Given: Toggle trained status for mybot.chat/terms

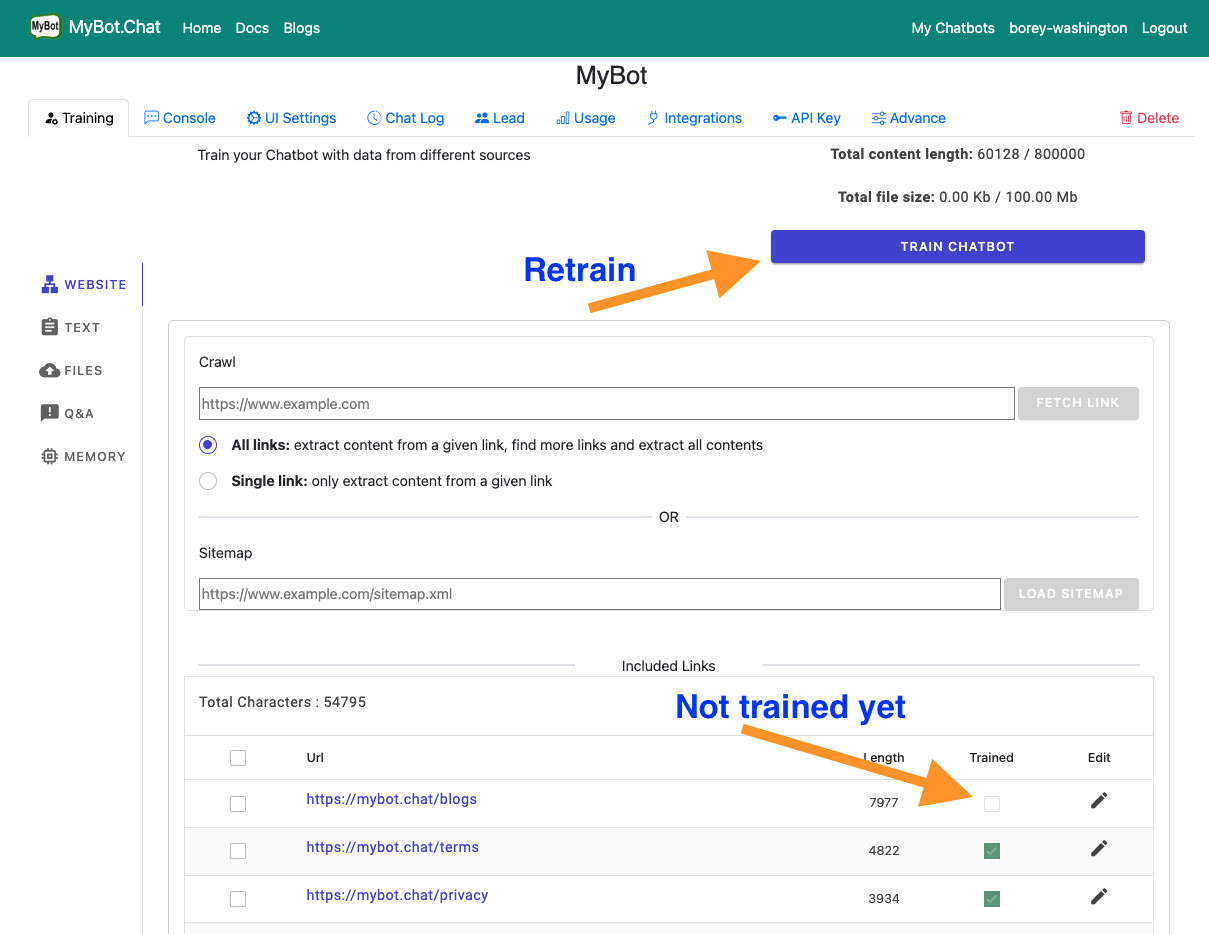Looking at the screenshot, I should [x=991, y=851].
